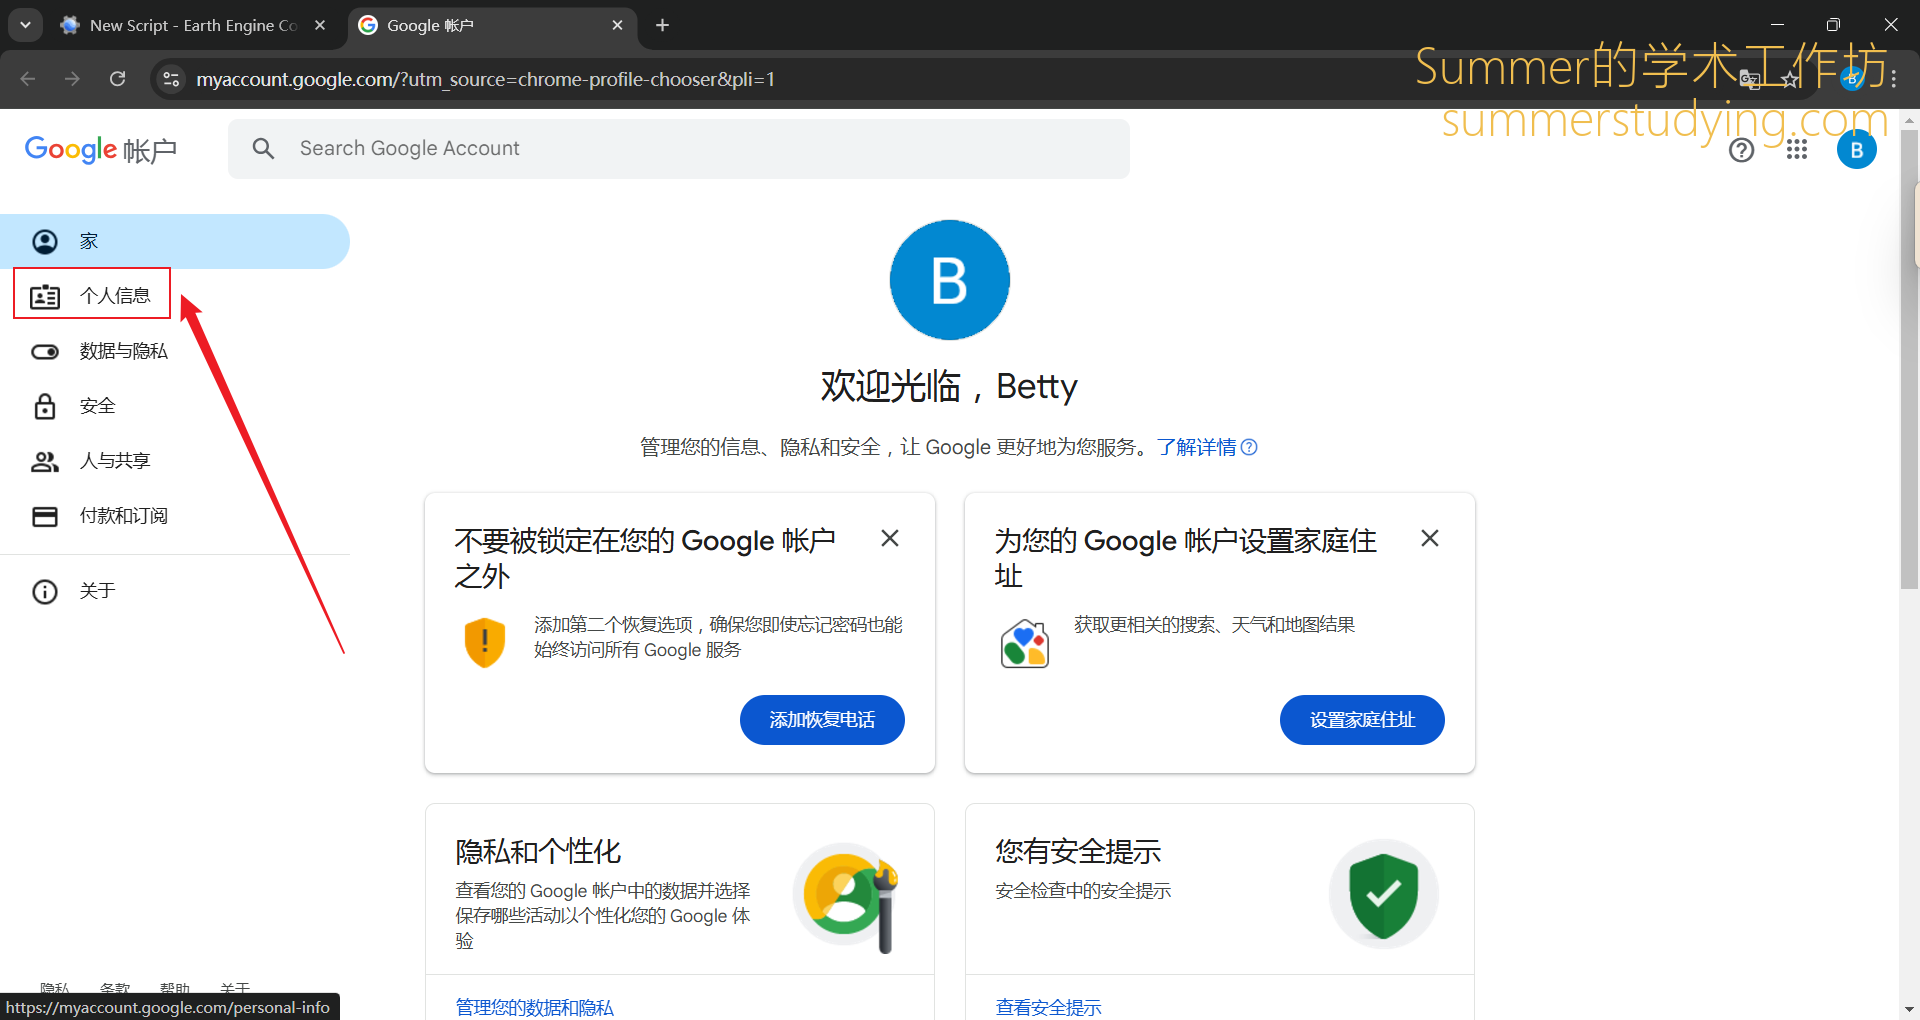This screenshot has width=1920, height=1020.
Task: Click 设置家庭住址 button
Action: 1362,720
